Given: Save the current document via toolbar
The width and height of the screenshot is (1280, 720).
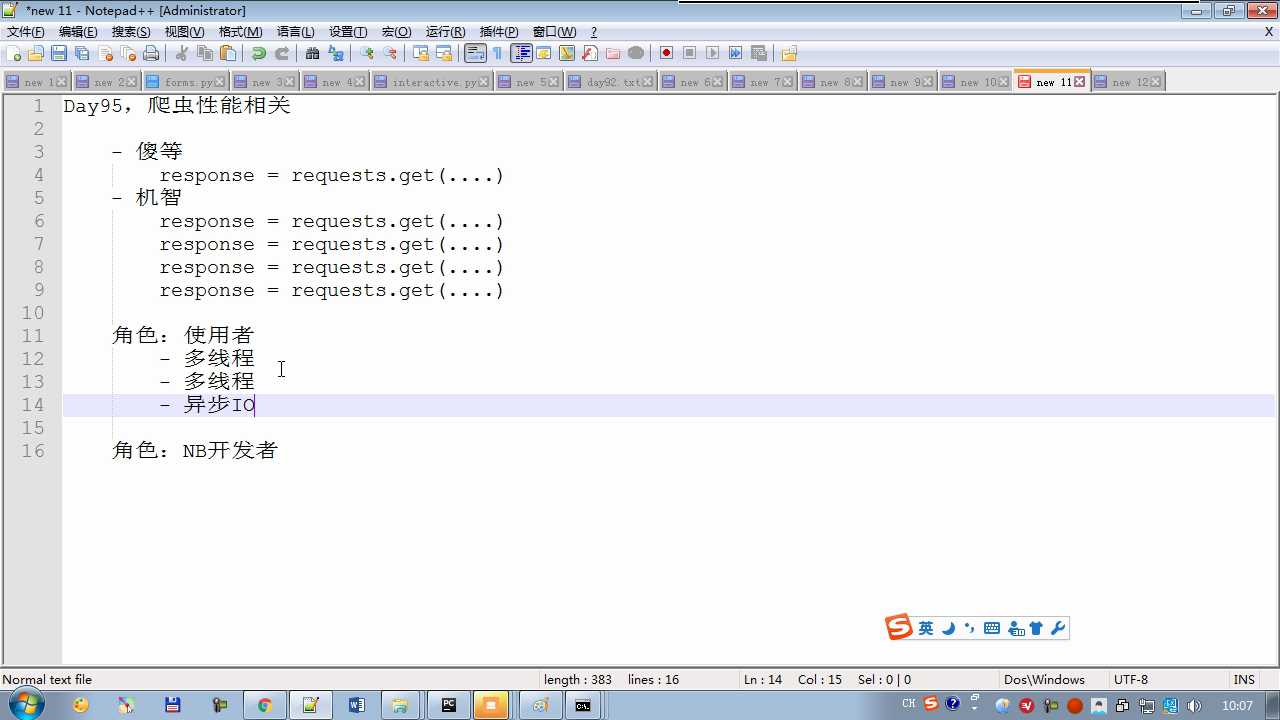Looking at the screenshot, I should tap(59, 53).
